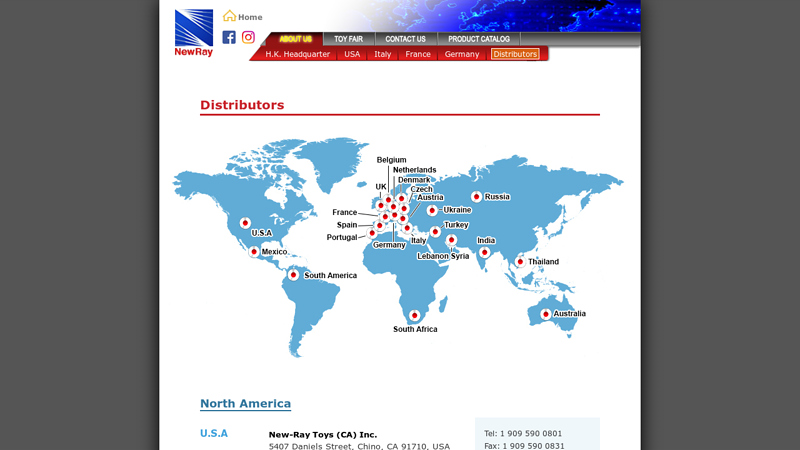Click the France map label
The width and height of the screenshot is (800, 450).
(344, 212)
